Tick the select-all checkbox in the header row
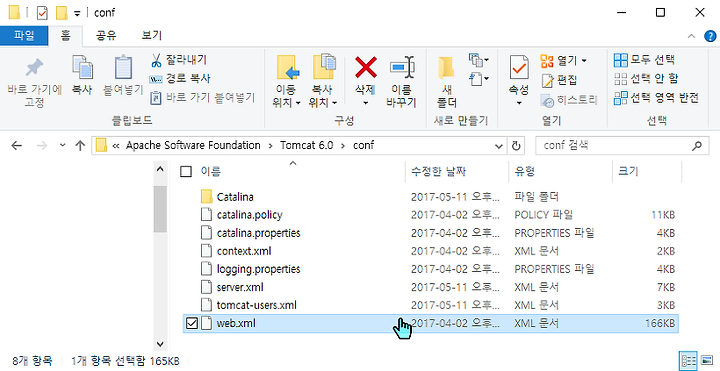The height and width of the screenshot is (371, 720). pyautogui.click(x=186, y=172)
